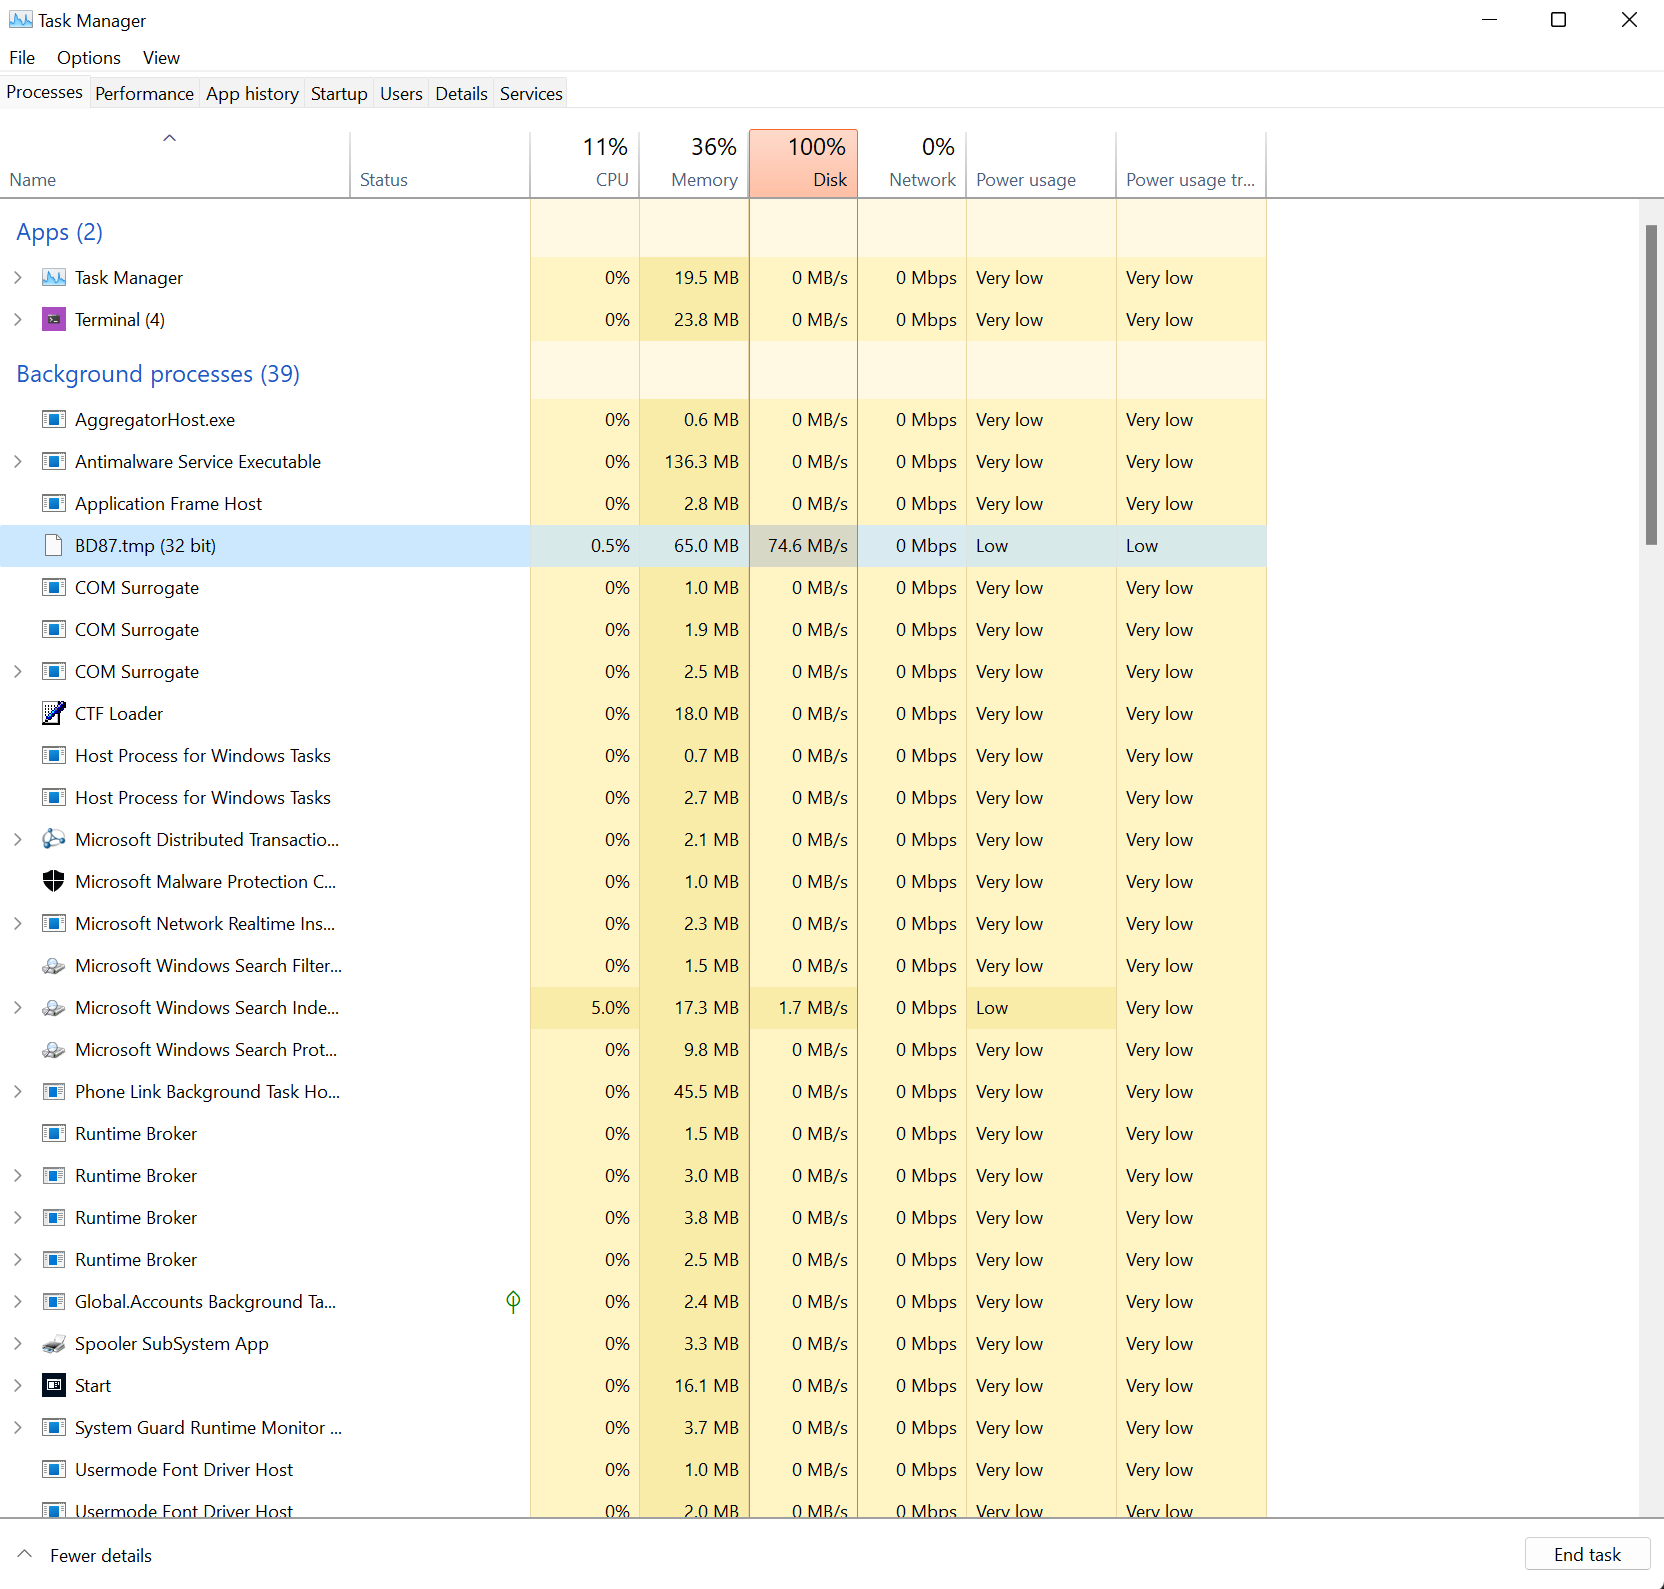Click the vertical scrollbar thumb

click(1651, 385)
